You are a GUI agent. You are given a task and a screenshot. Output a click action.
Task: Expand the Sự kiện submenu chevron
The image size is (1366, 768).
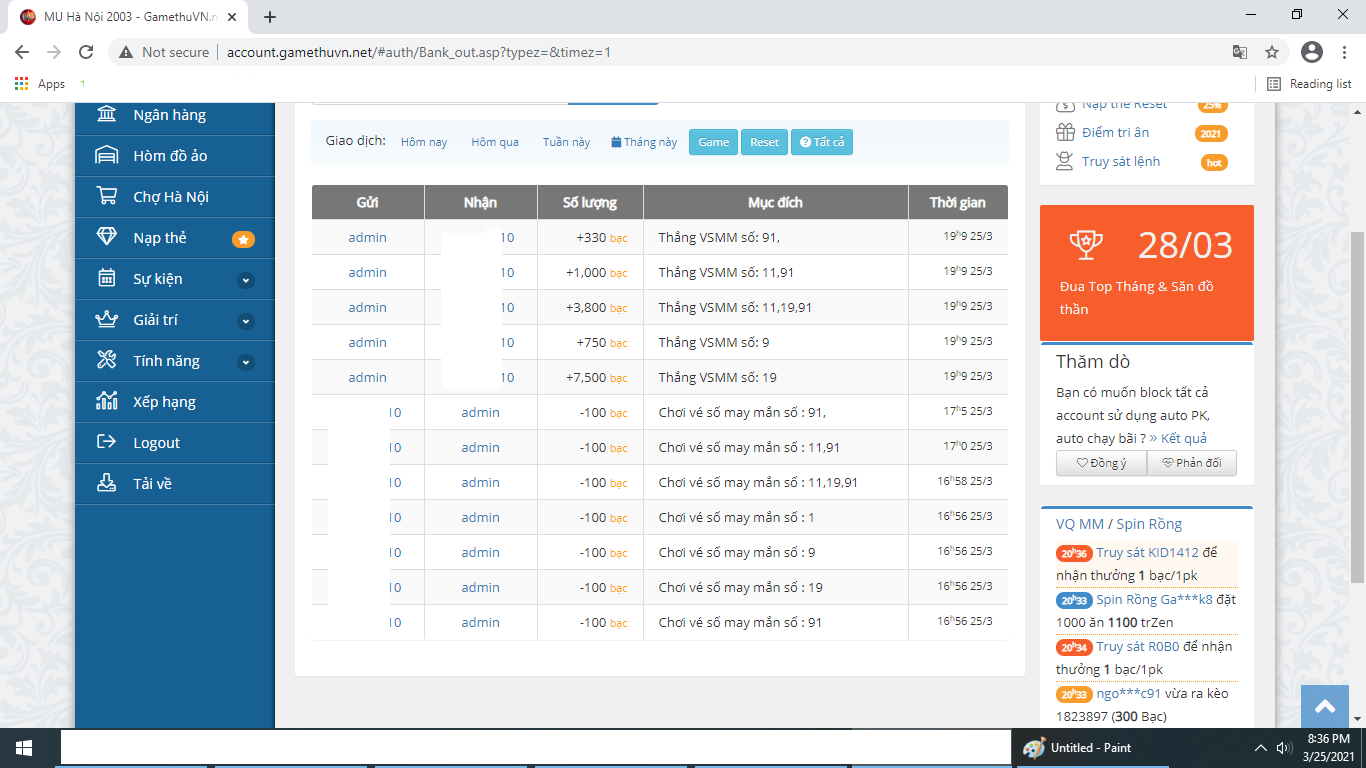tap(246, 280)
